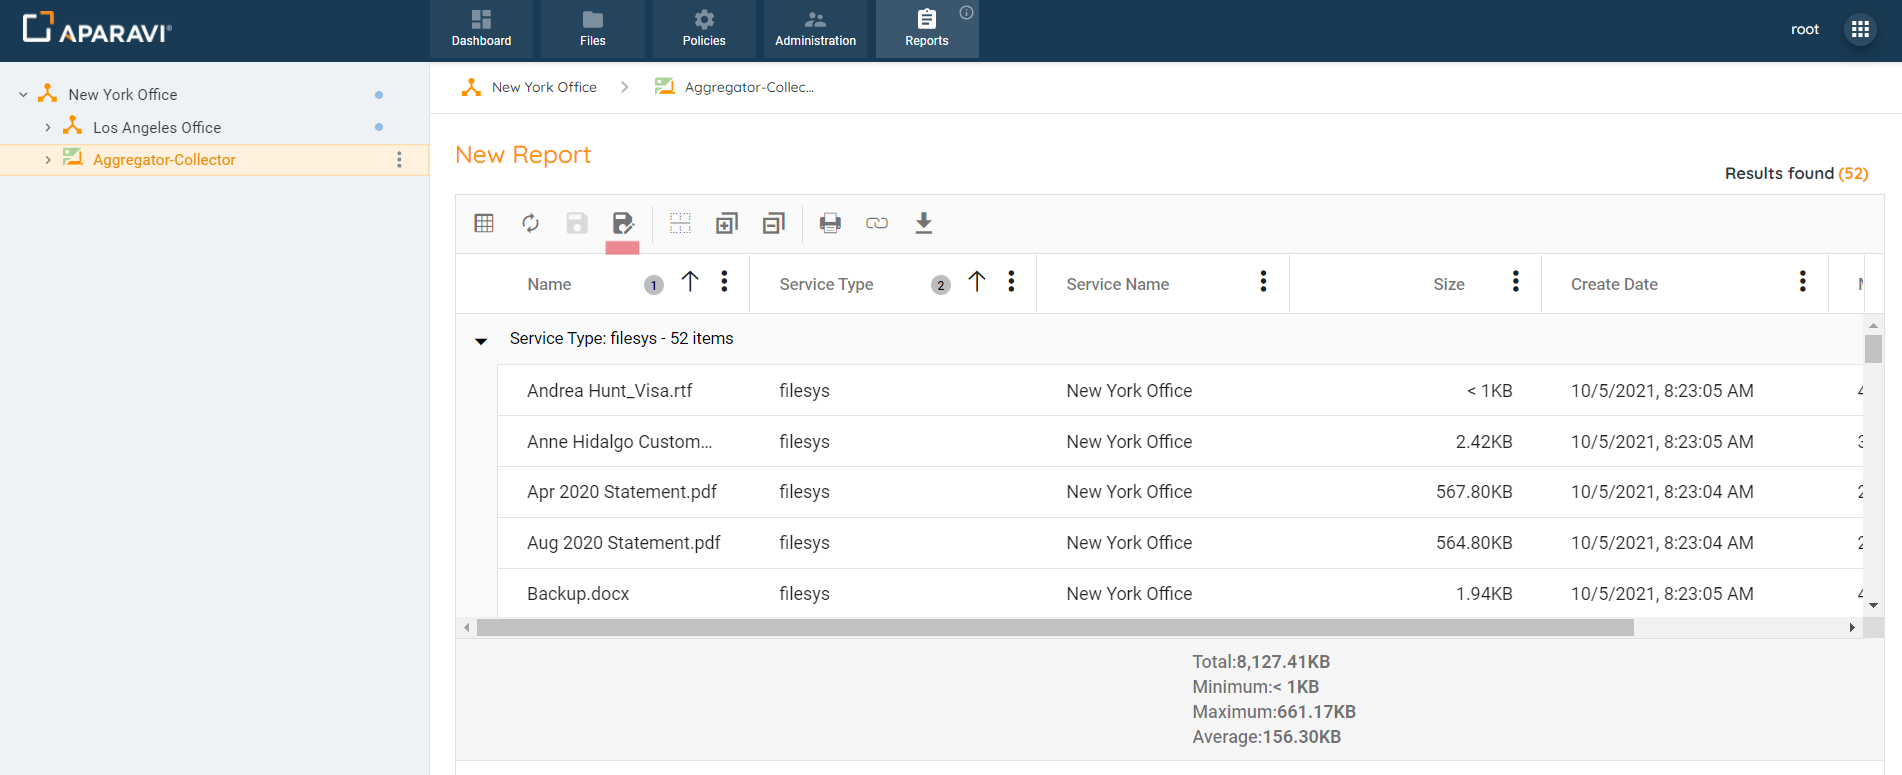Toggle sort direction arrow on Service Type column
The width and height of the screenshot is (1902, 775).
click(x=977, y=283)
